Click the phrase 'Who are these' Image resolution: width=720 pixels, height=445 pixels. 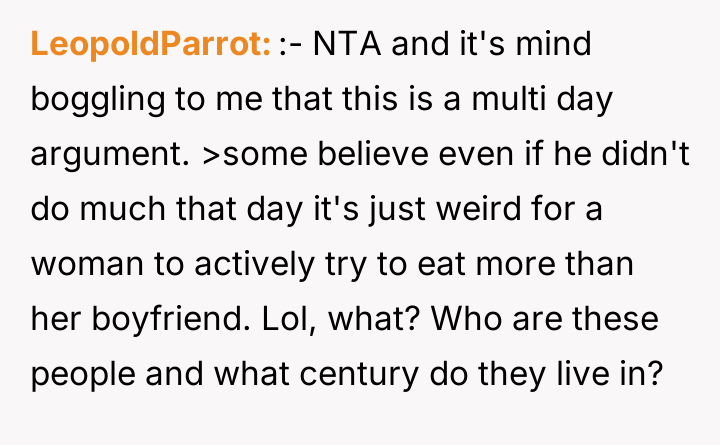(515, 322)
